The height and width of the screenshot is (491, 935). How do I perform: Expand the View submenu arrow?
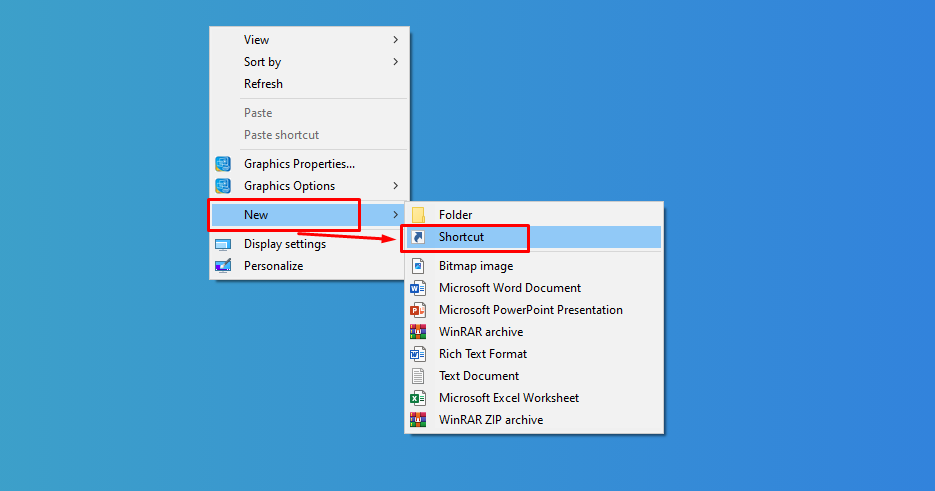coord(396,40)
